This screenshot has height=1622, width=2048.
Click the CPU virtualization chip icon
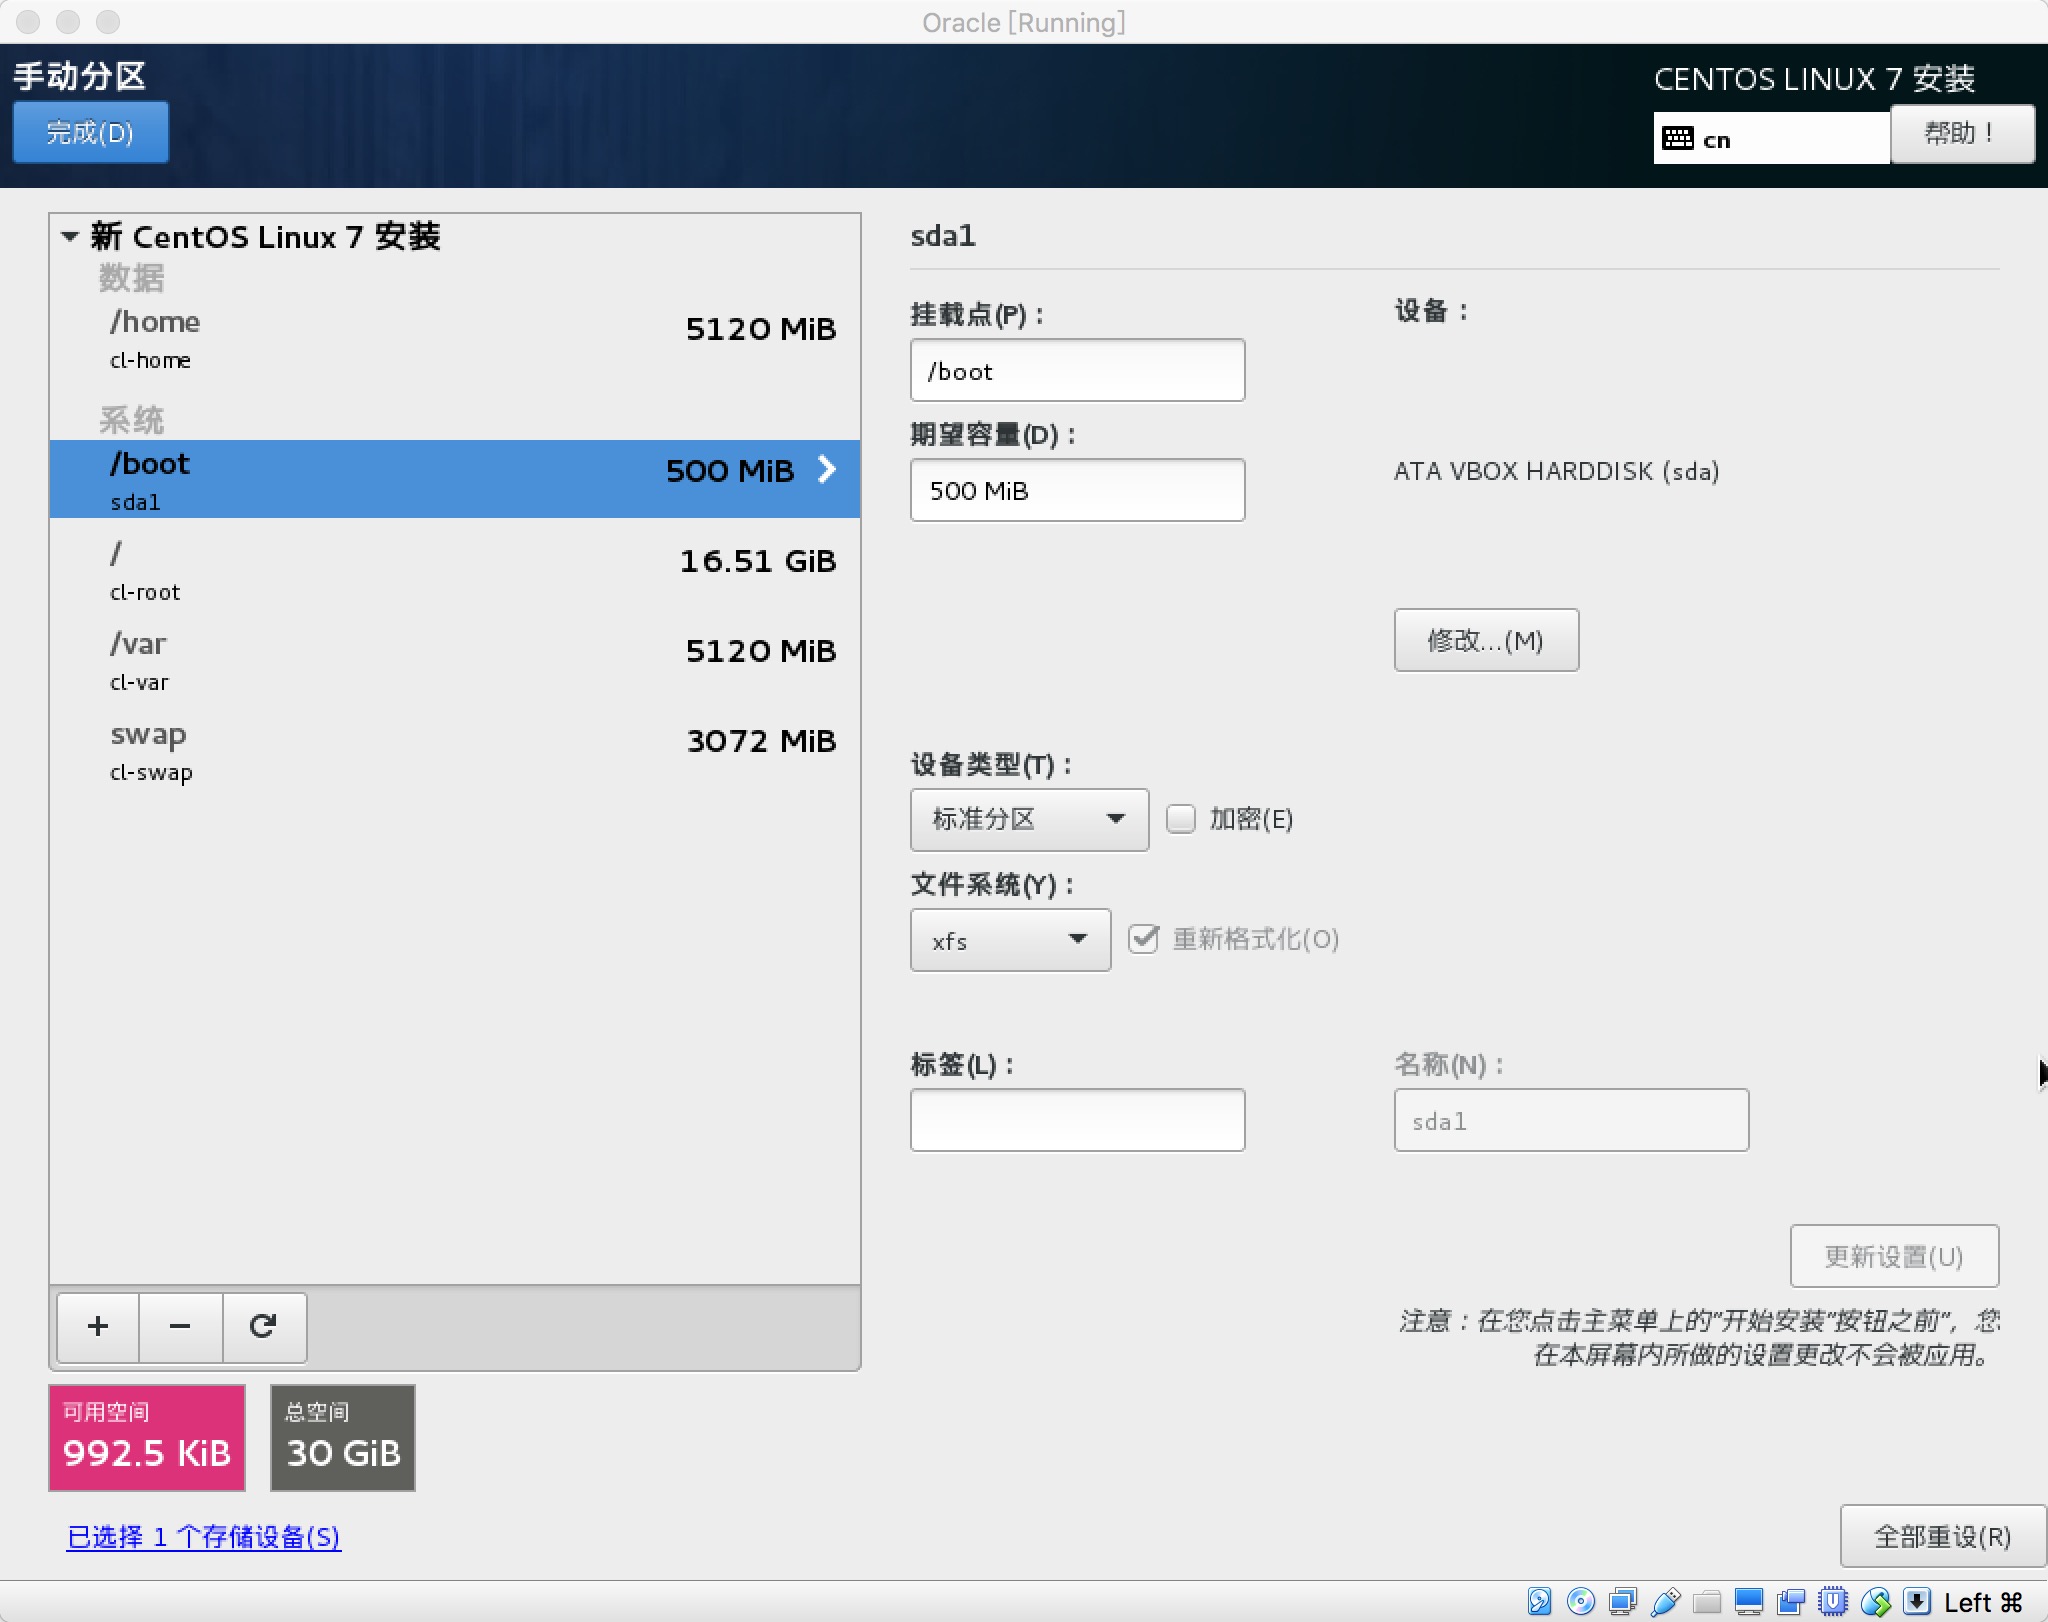[1833, 1602]
